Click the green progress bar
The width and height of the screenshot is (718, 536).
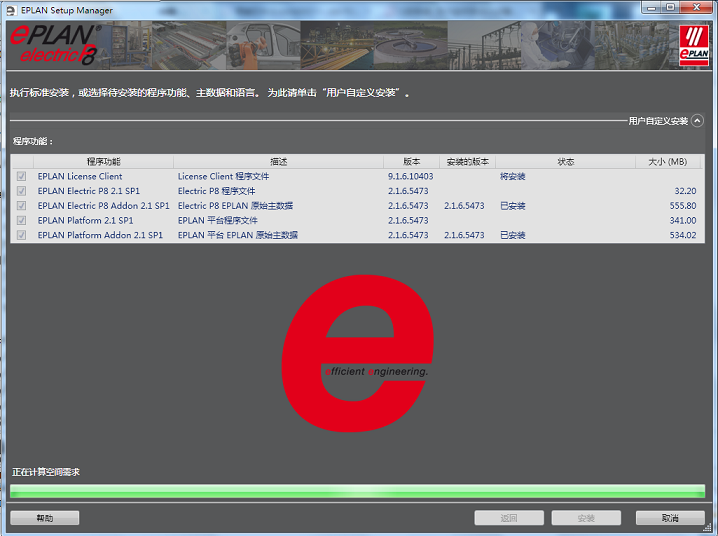(357, 491)
